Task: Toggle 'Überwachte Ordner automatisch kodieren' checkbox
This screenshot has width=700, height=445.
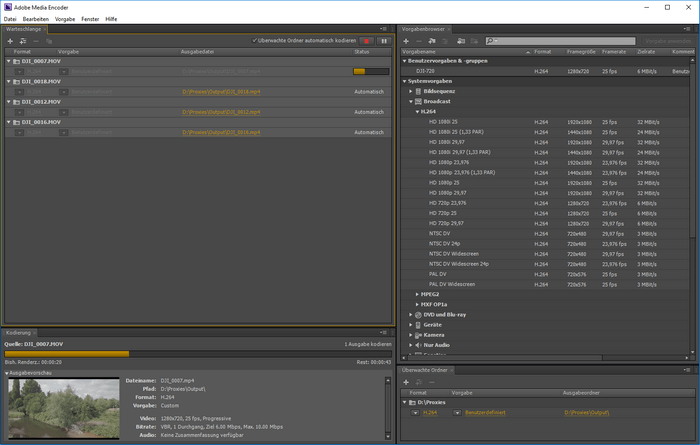Action: pos(254,41)
